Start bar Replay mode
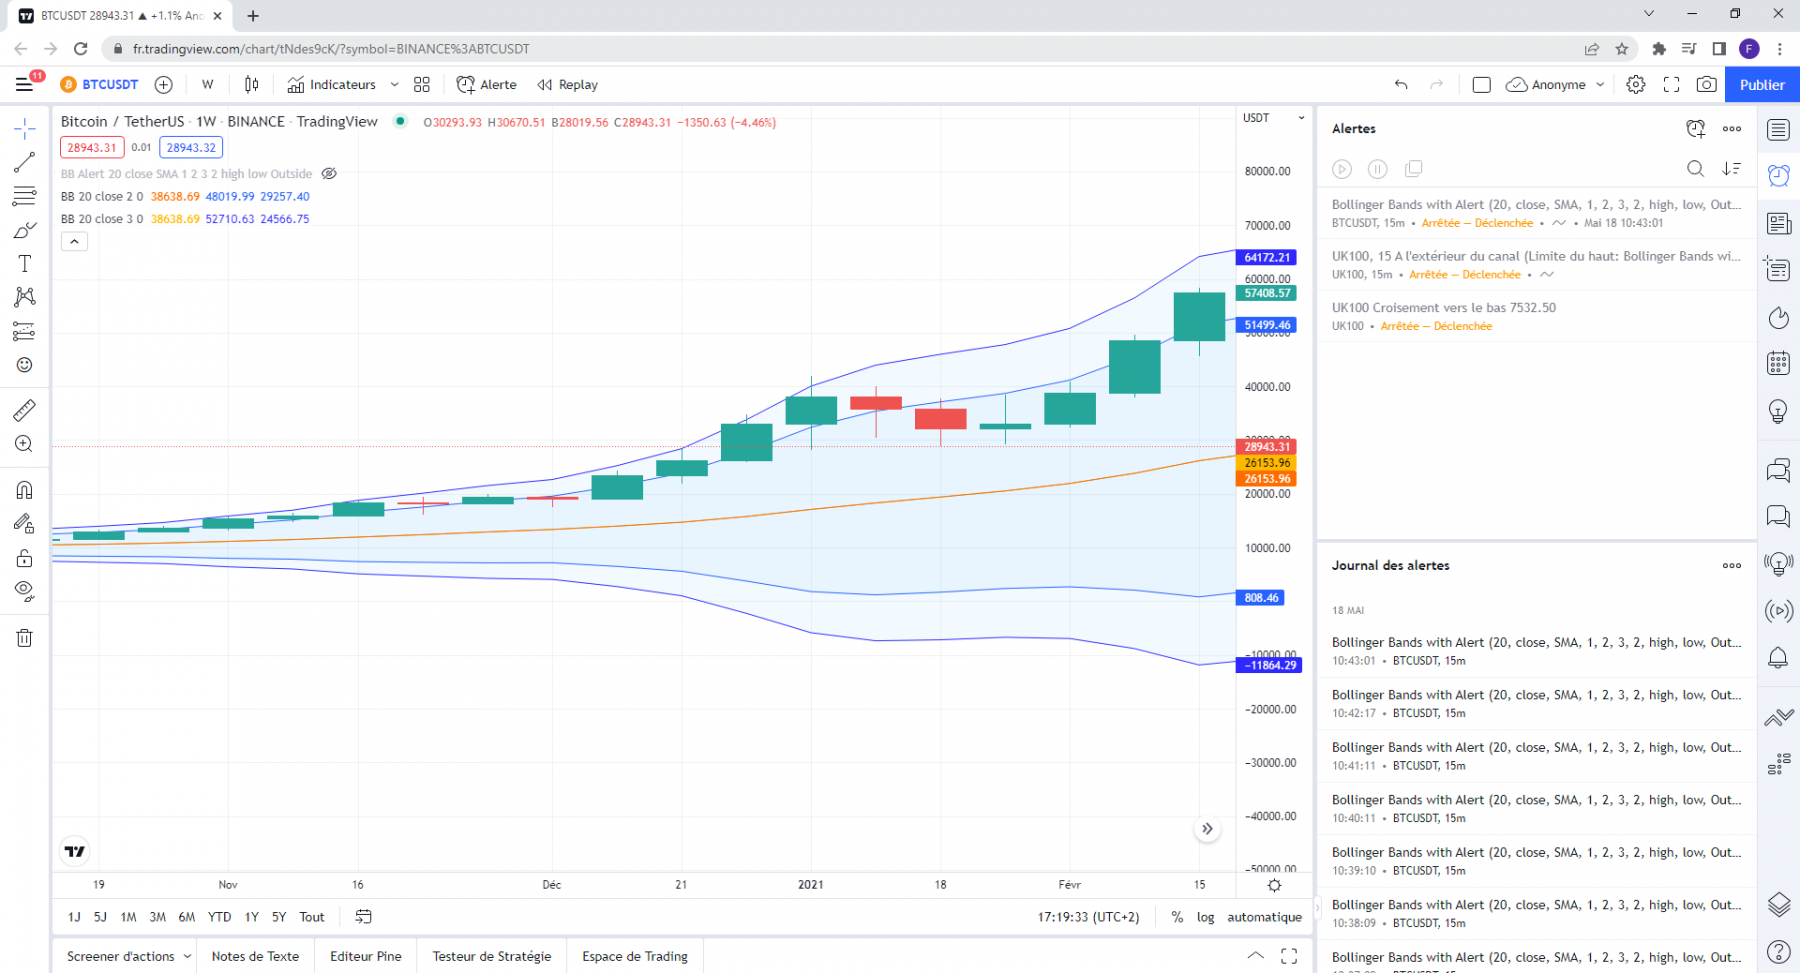The height and width of the screenshot is (973, 1800). 568,85
